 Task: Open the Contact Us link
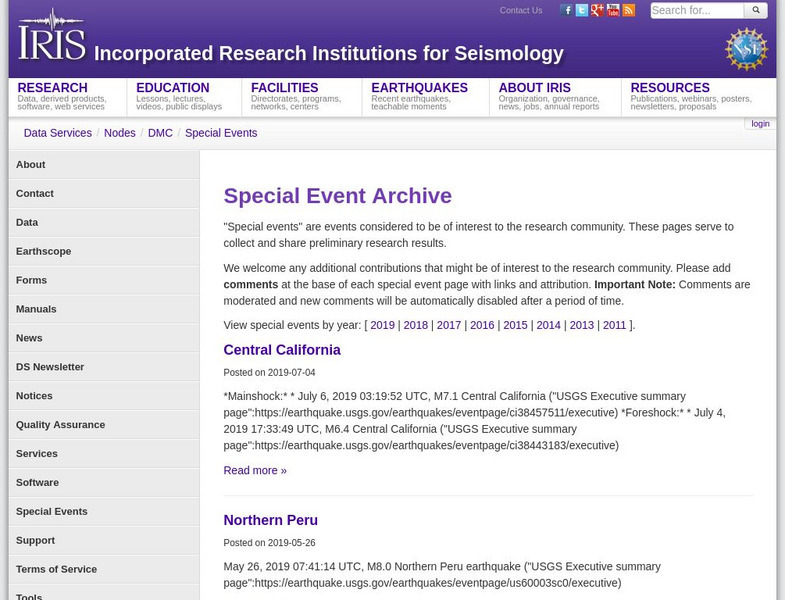click(521, 10)
